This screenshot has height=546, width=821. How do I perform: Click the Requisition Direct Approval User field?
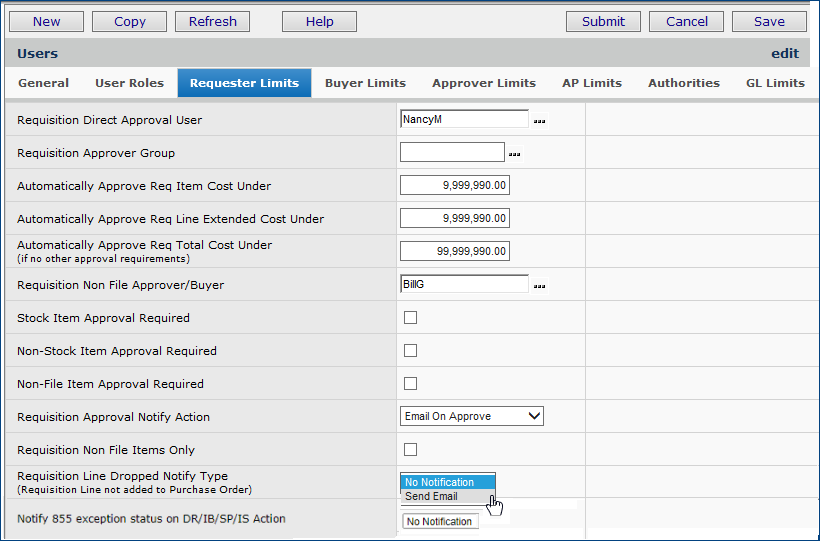(463, 120)
